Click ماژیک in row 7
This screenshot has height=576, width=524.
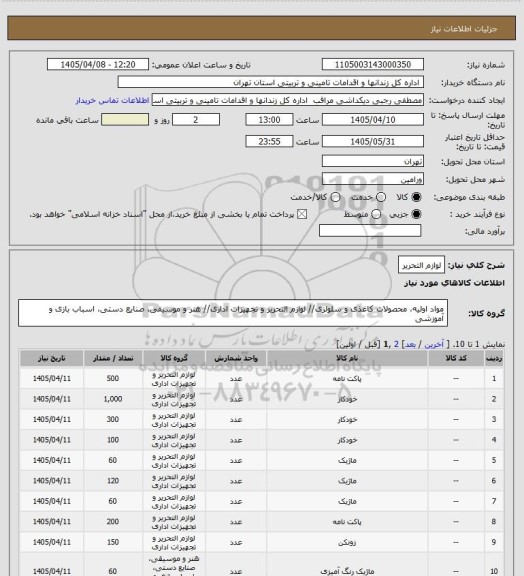(347, 501)
